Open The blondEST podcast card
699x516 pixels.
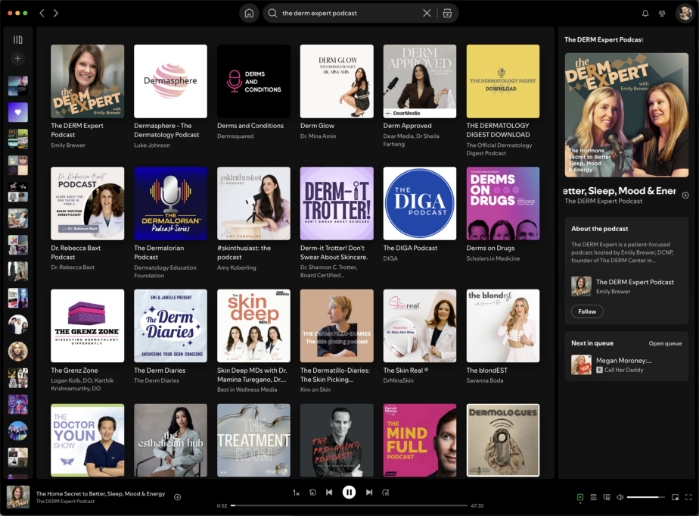coord(503,337)
